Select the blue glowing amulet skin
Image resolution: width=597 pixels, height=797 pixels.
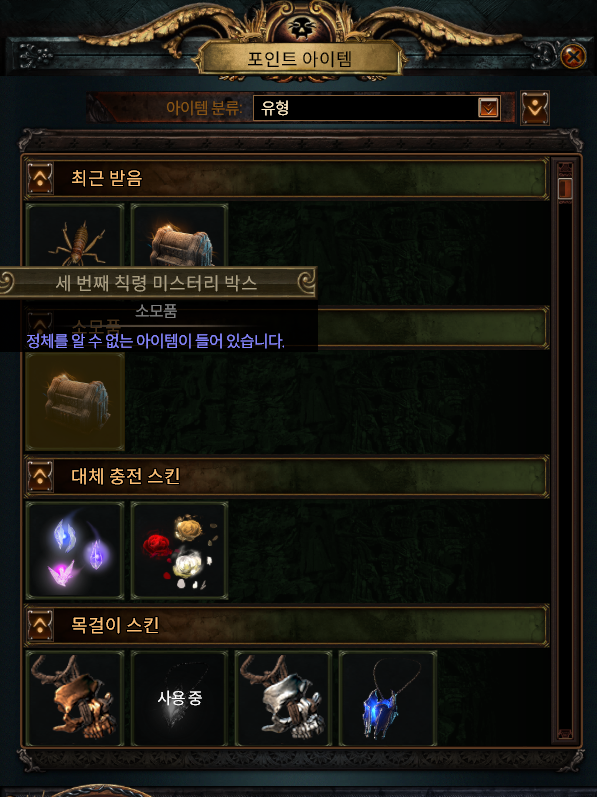[388, 698]
